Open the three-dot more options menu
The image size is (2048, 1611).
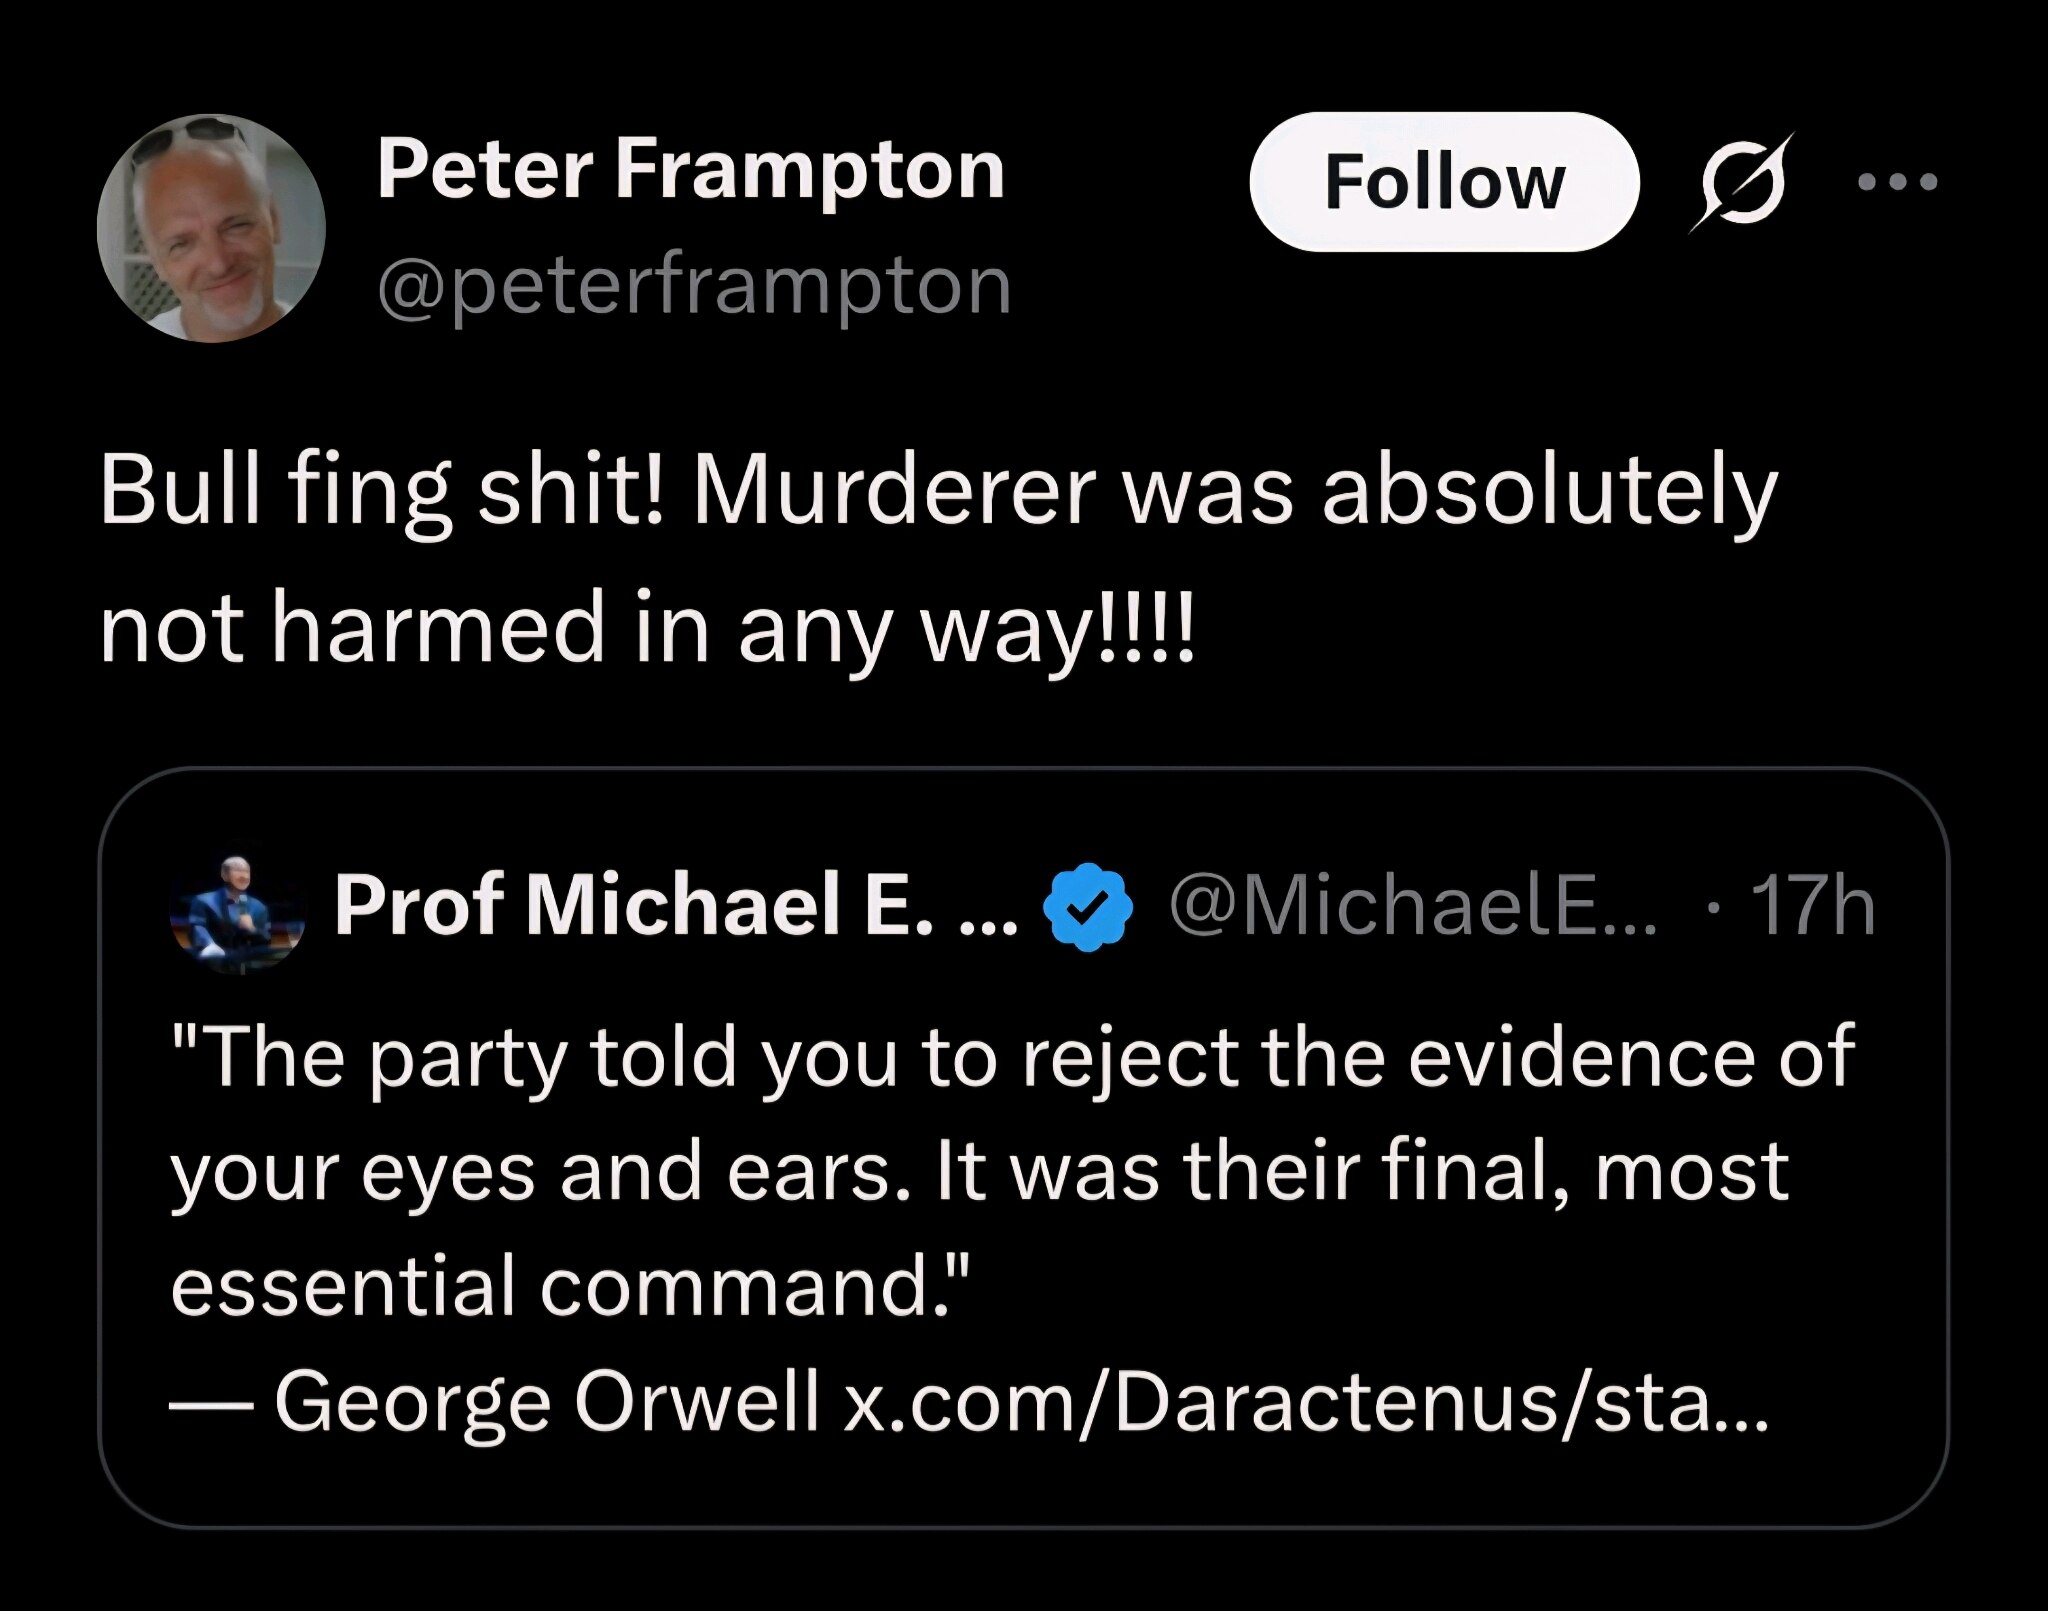[1897, 182]
